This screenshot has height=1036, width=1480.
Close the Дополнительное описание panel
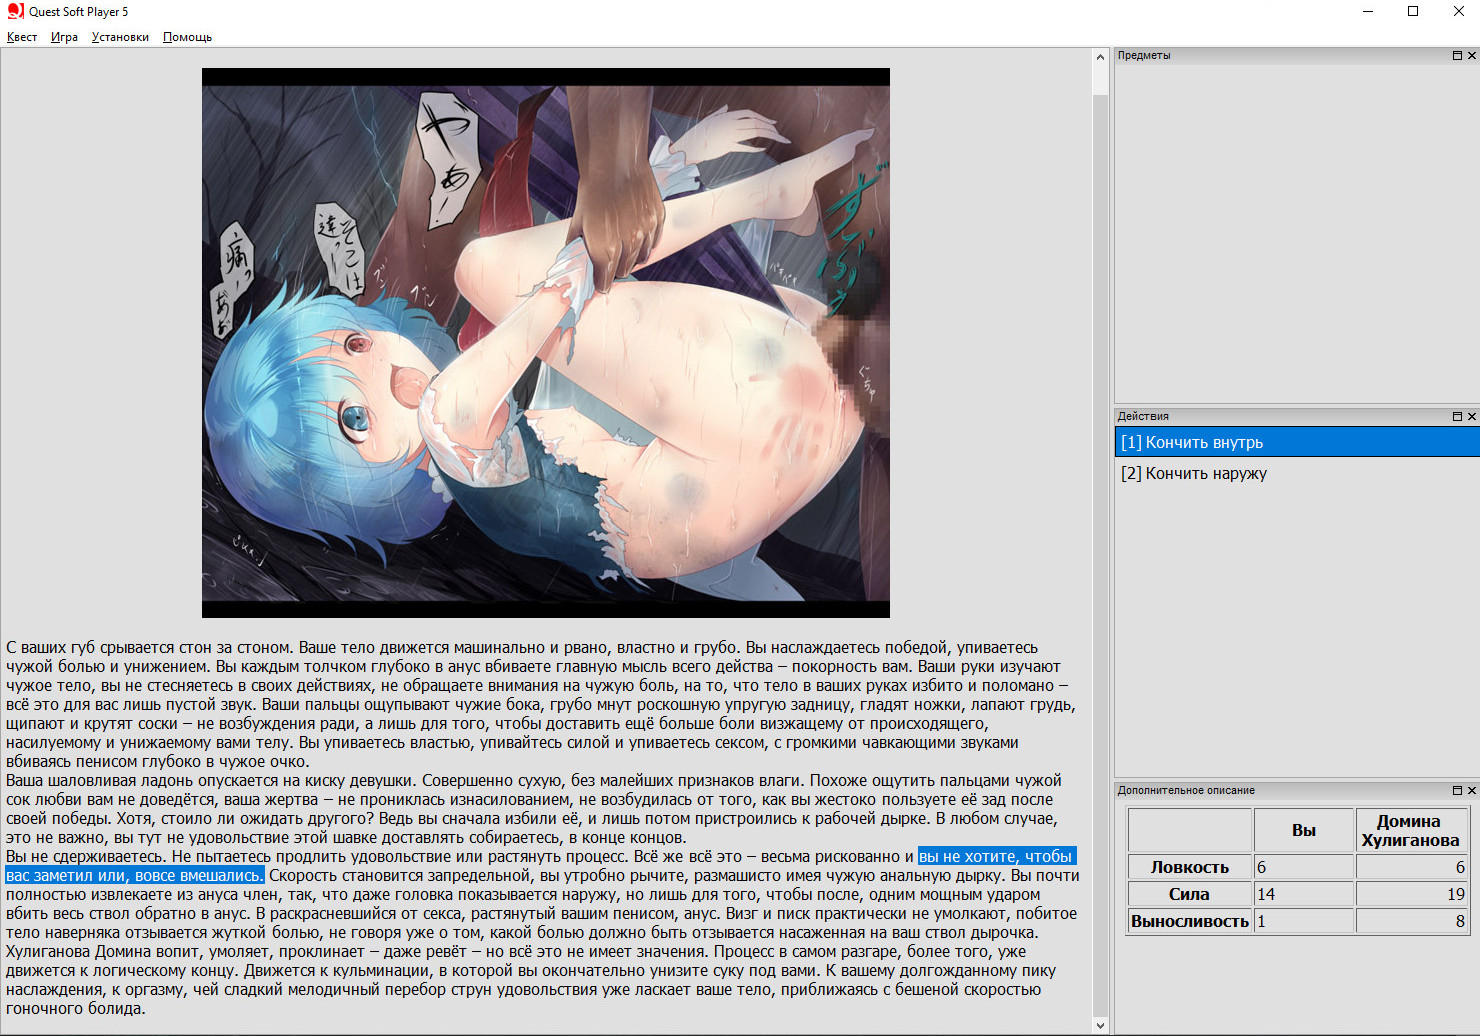1471,790
